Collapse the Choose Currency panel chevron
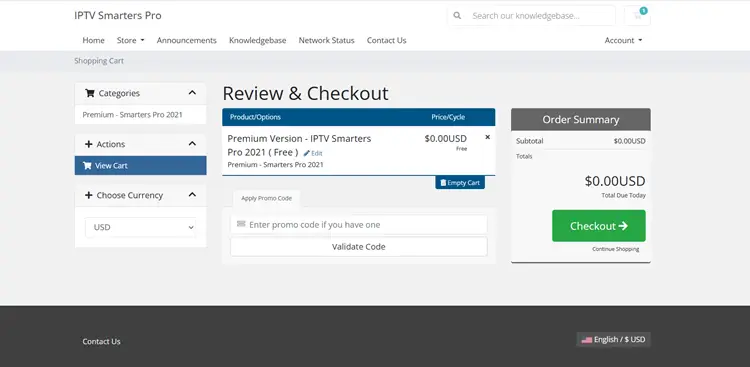Screen dimensions: 750x367 click(x=192, y=195)
